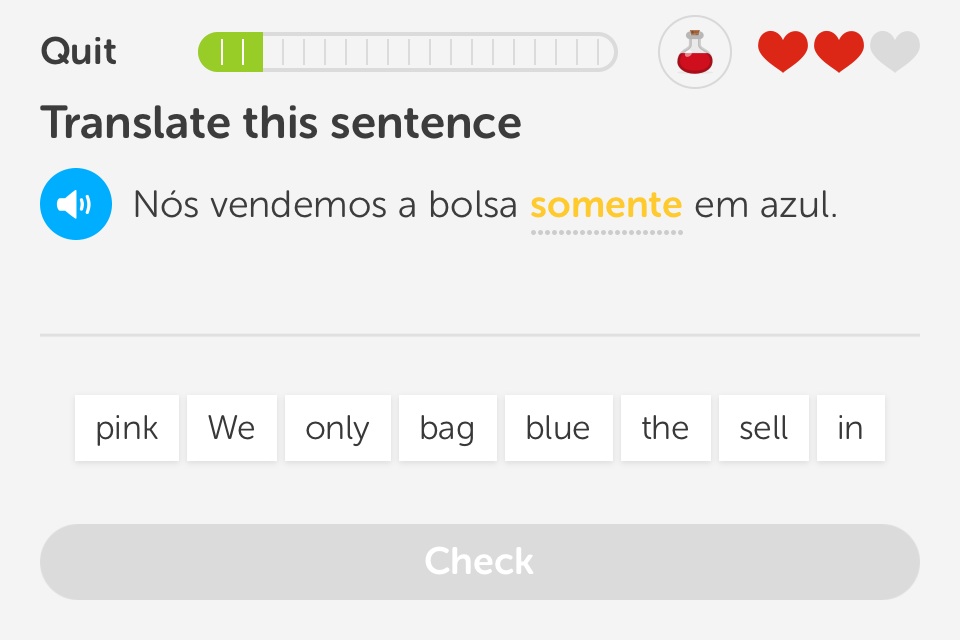Show hint for highlighted word "somente"
Image resolution: width=960 pixels, height=640 pixels.
pos(606,206)
